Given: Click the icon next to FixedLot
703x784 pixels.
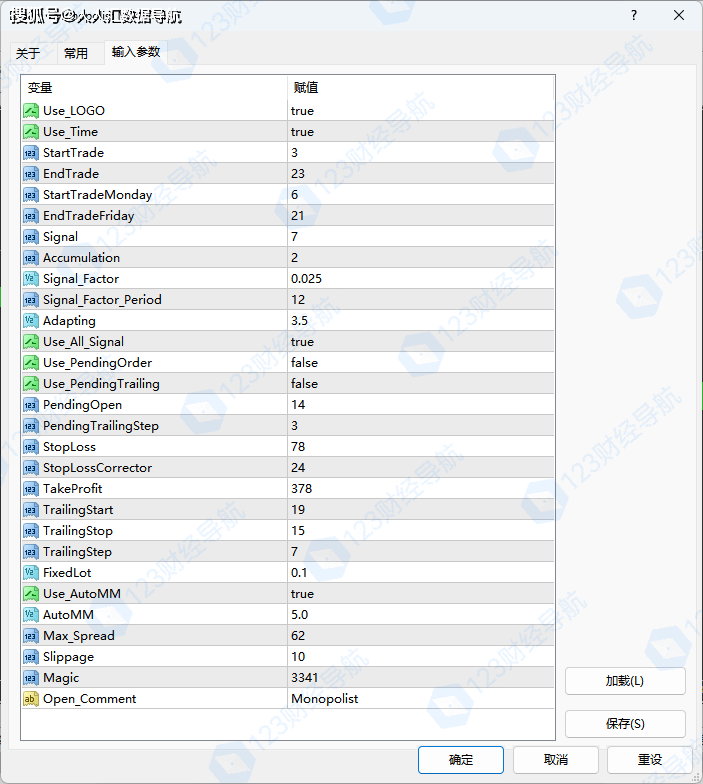Looking at the screenshot, I should [31, 573].
